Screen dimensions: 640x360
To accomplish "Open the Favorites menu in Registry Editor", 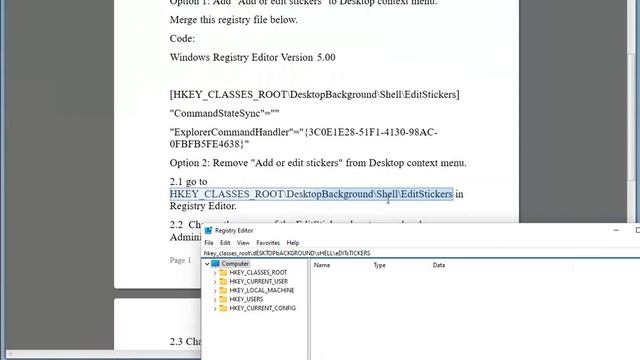I will [x=268, y=243].
